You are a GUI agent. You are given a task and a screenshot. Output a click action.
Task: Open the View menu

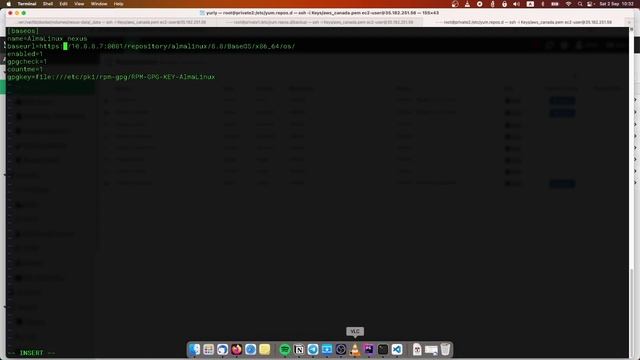tap(79, 4)
